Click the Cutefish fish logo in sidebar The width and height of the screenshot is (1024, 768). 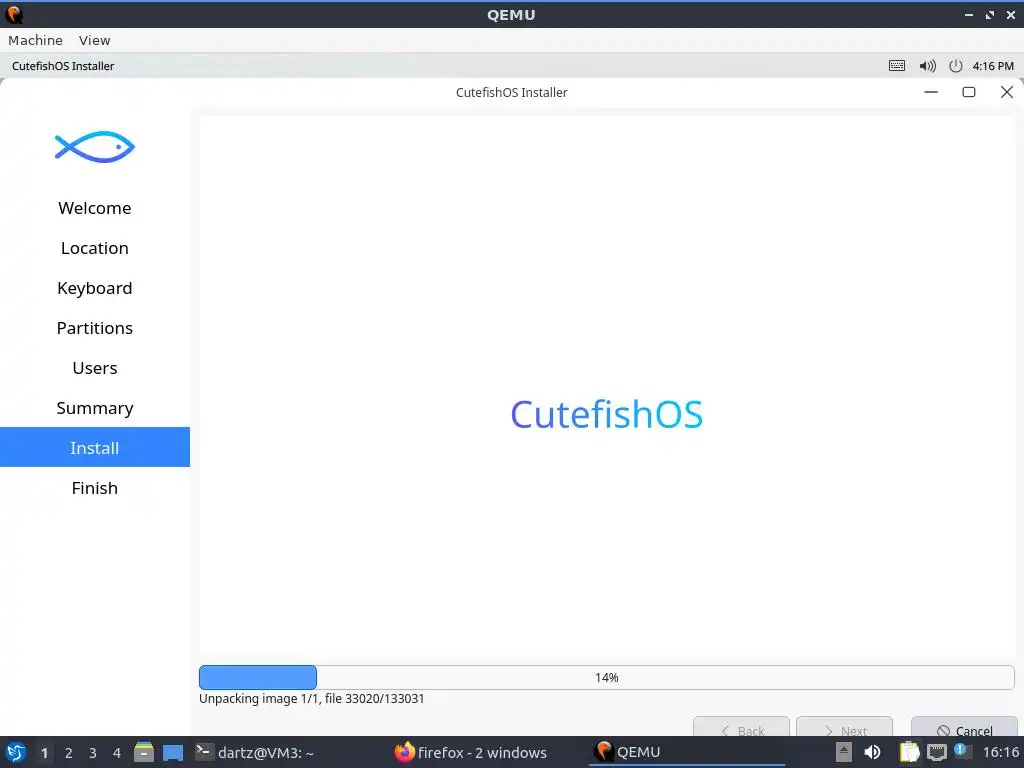[95, 147]
